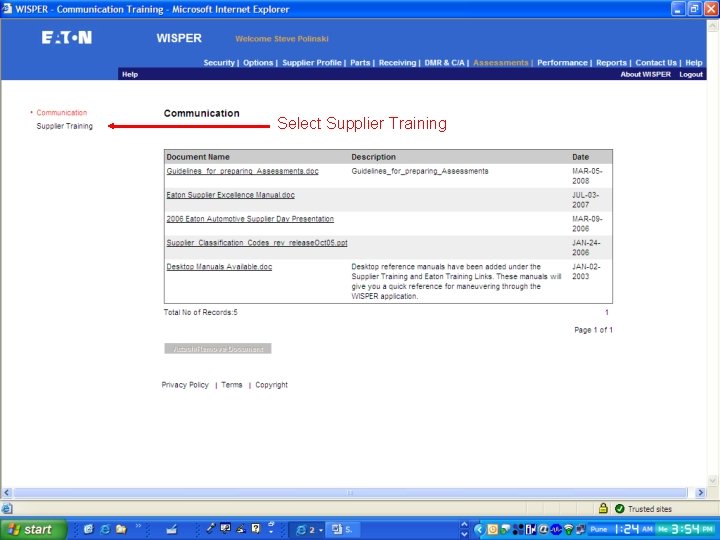Click the Trusted sites zone icon
Screen dimensions: 720x540
[x=619, y=508]
